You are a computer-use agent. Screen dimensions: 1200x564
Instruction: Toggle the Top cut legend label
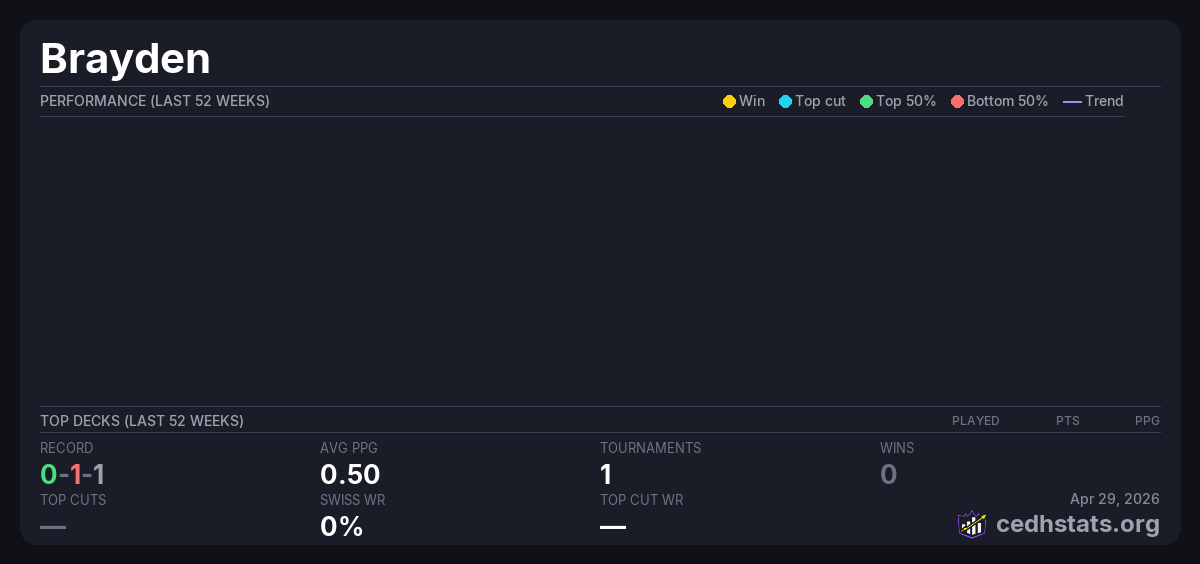click(x=820, y=101)
